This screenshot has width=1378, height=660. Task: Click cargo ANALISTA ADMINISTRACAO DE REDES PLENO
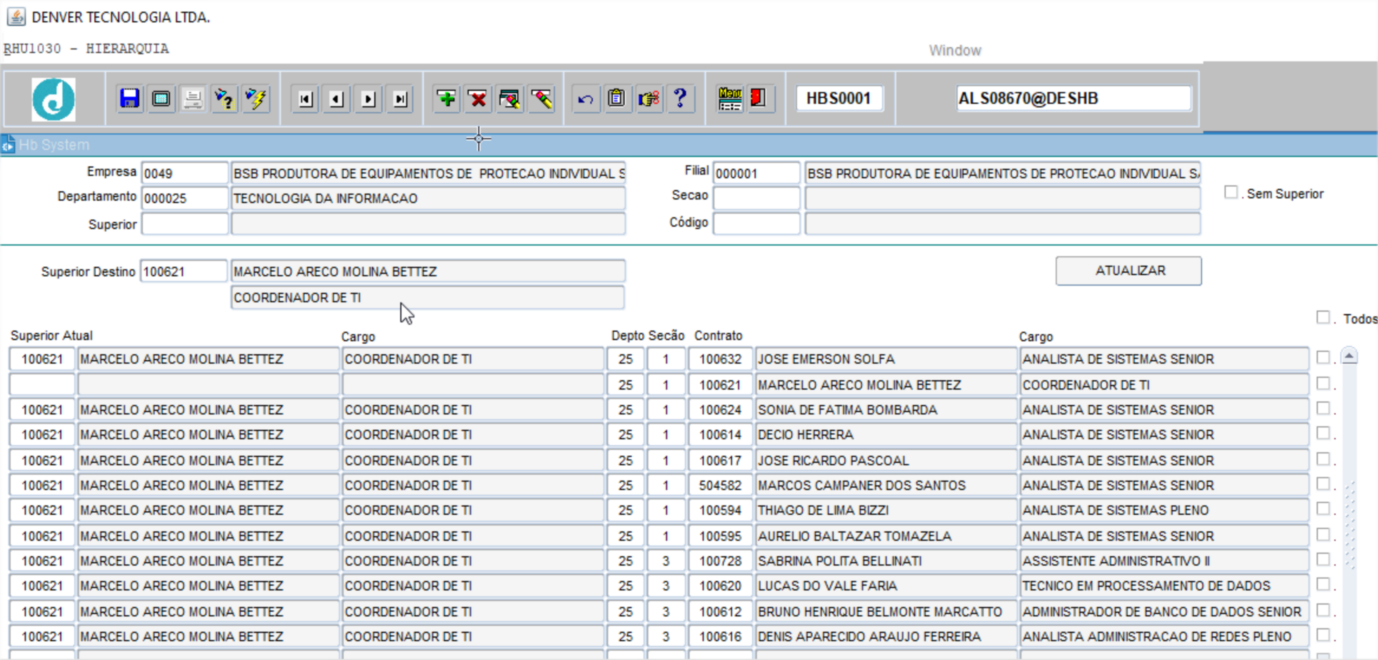(x=1164, y=636)
